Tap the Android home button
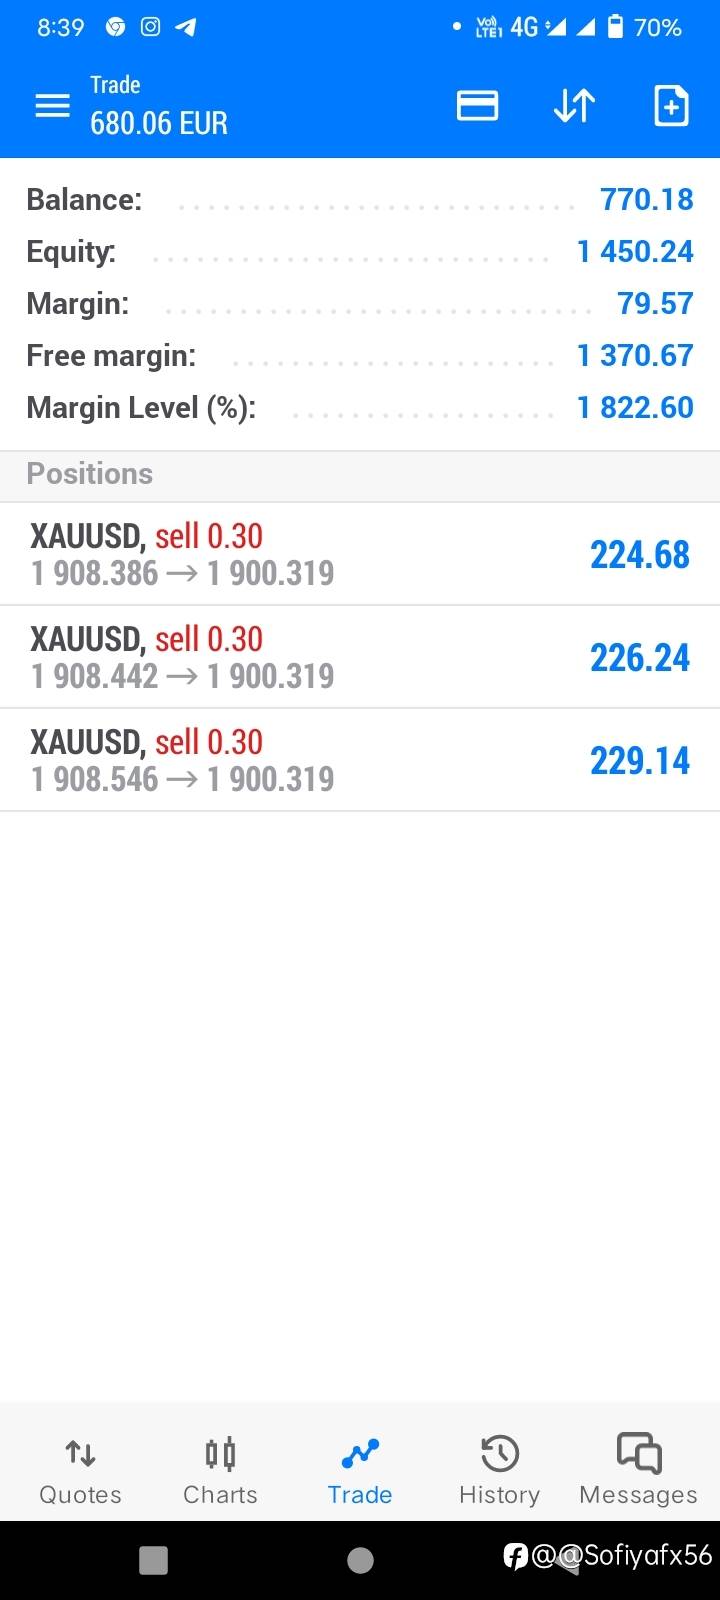This screenshot has height=1600, width=720. (x=360, y=1560)
